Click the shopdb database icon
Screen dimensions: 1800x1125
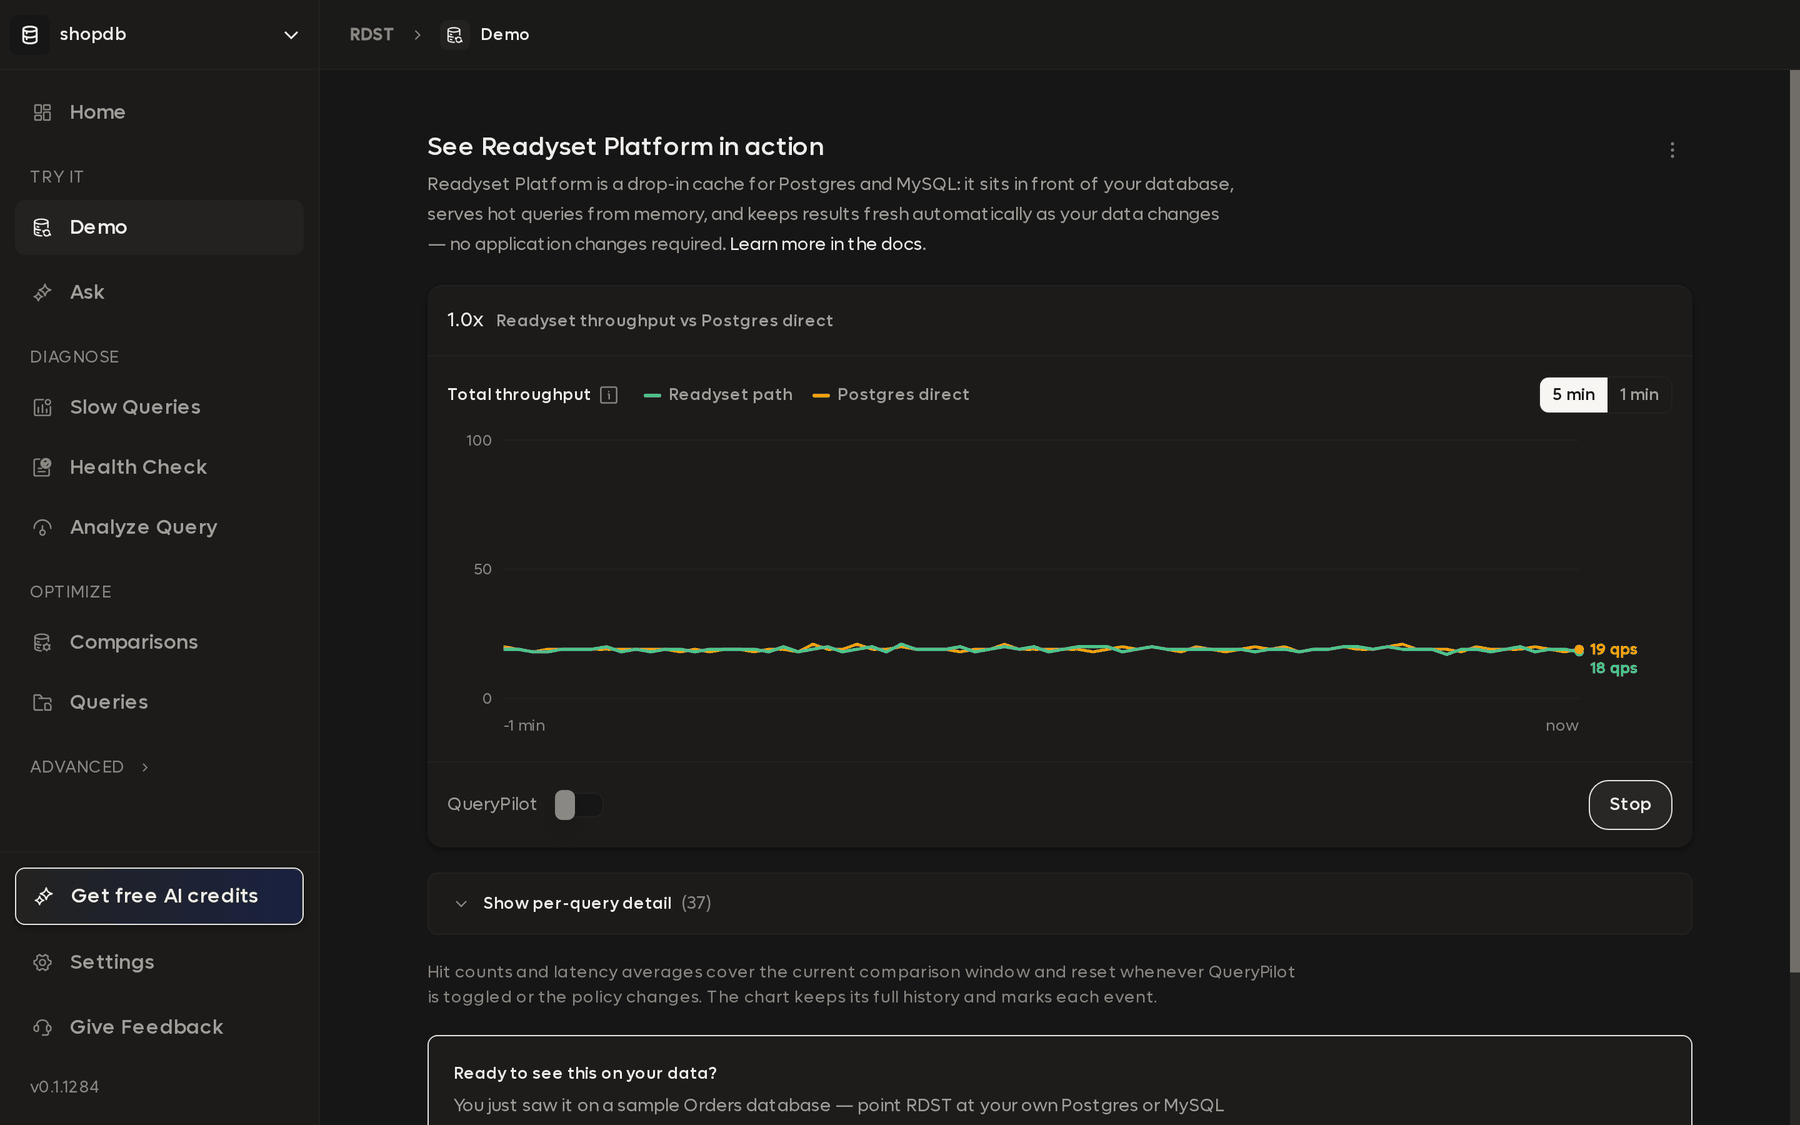tap(30, 35)
